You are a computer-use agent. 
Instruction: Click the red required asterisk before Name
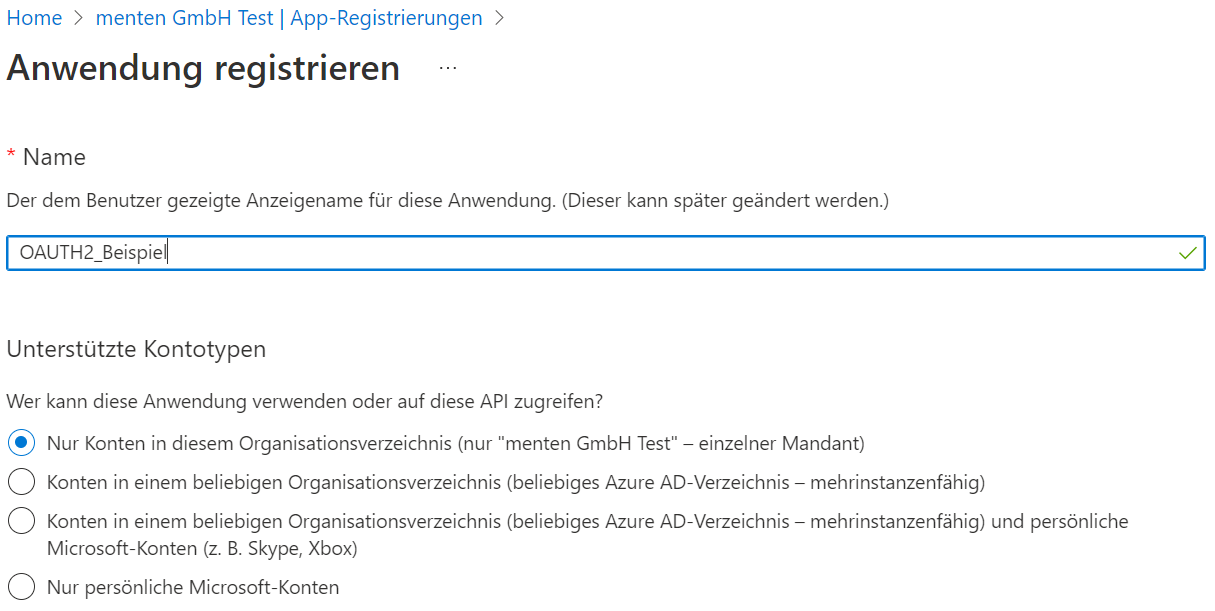11,157
